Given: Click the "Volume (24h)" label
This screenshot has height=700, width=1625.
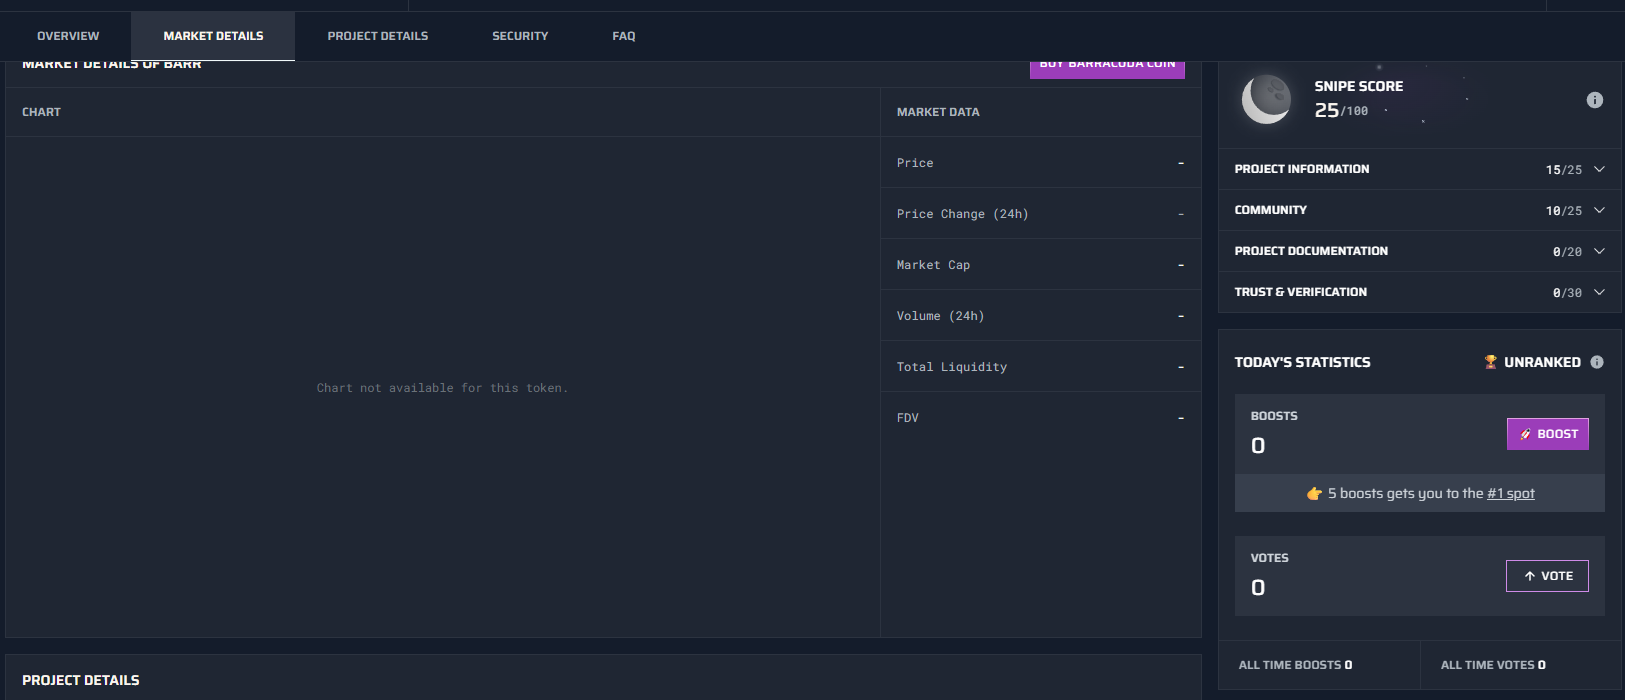Looking at the screenshot, I should coord(940,316).
